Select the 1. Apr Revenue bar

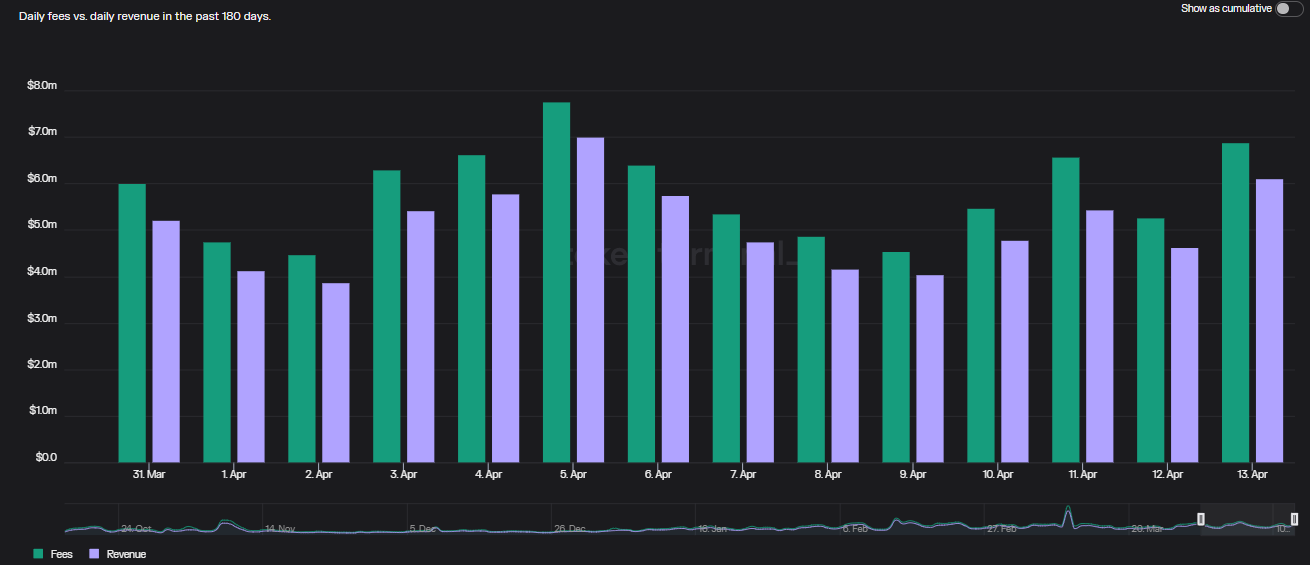click(x=251, y=367)
